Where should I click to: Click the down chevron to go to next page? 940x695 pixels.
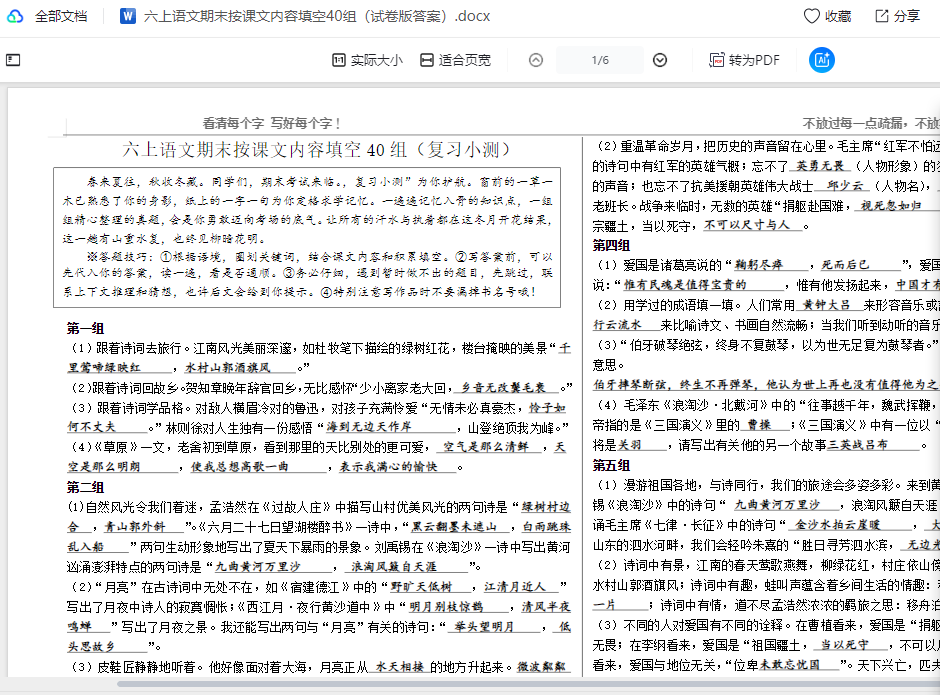659,60
